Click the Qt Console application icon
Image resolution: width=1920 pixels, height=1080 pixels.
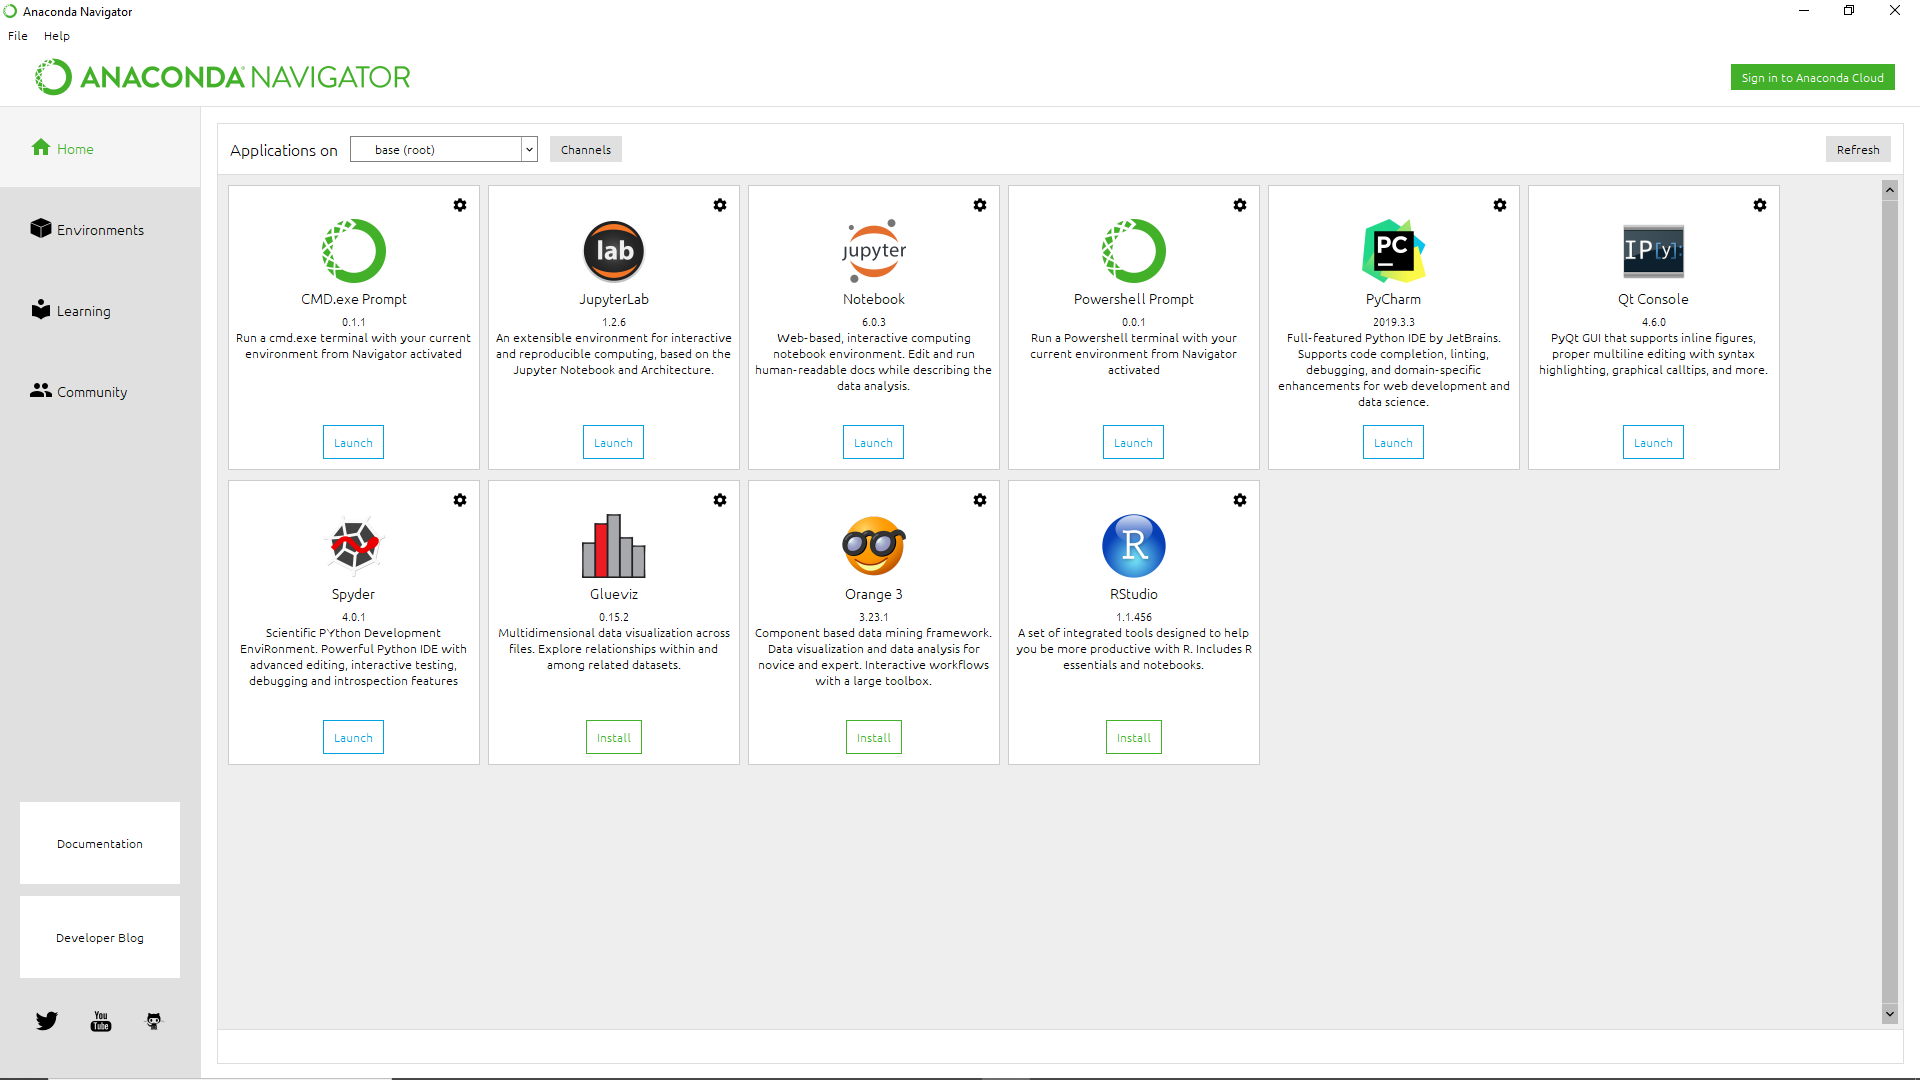point(1652,249)
